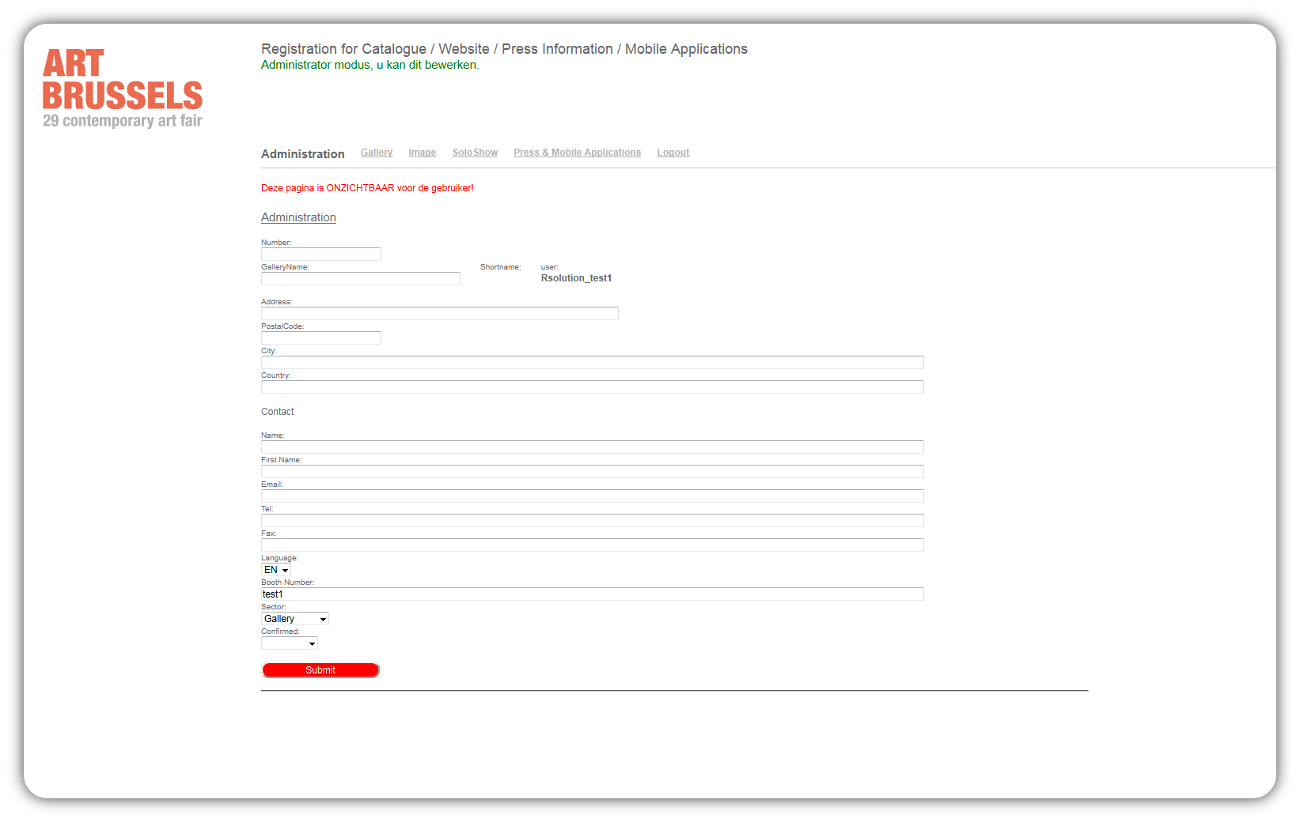Click the Email input field

[x=592, y=496]
